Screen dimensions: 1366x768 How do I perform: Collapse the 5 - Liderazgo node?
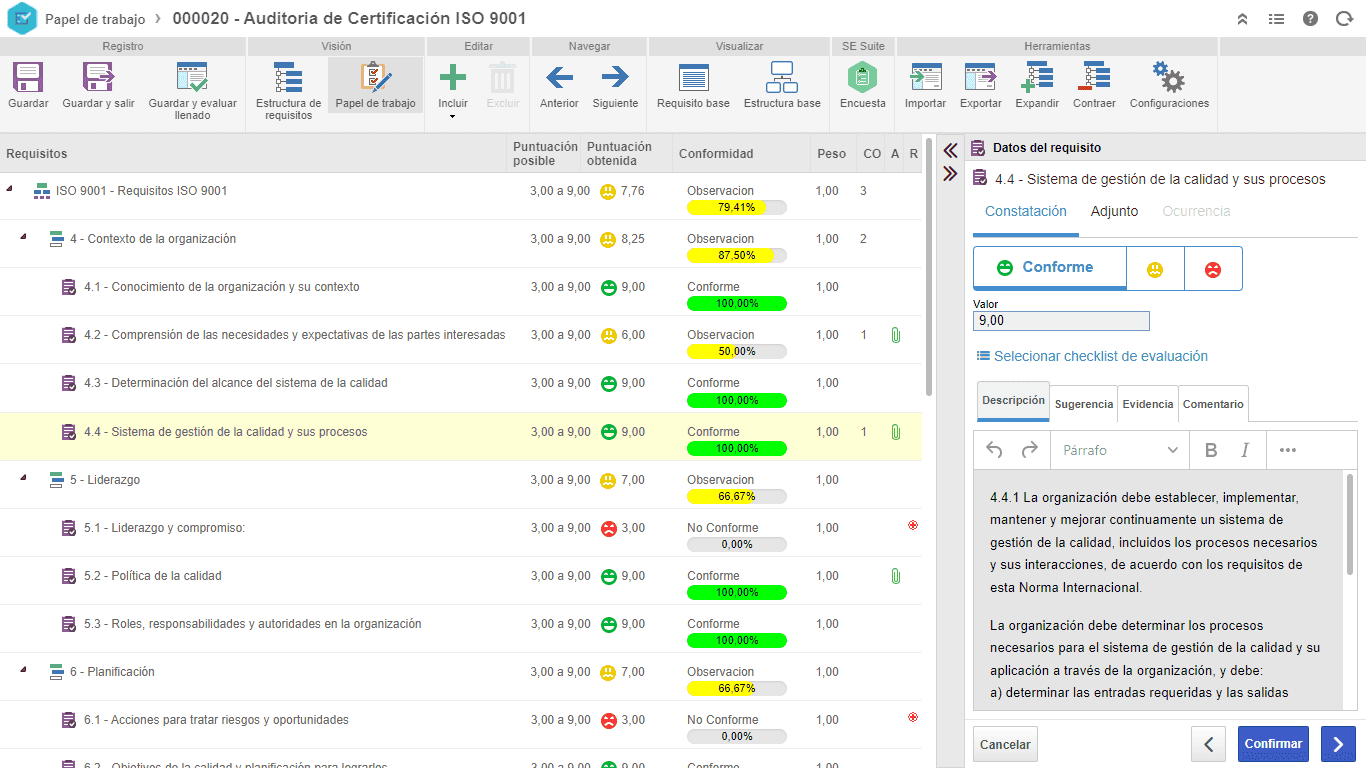click(x=23, y=477)
